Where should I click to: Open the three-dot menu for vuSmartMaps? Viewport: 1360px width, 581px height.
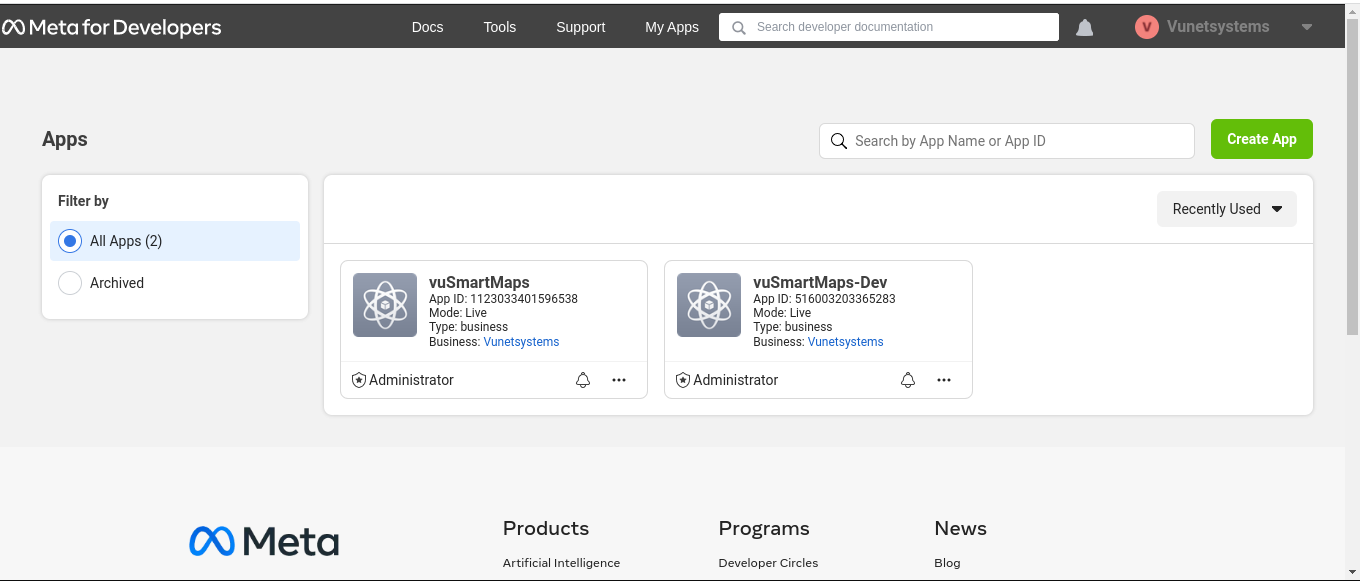coord(619,380)
